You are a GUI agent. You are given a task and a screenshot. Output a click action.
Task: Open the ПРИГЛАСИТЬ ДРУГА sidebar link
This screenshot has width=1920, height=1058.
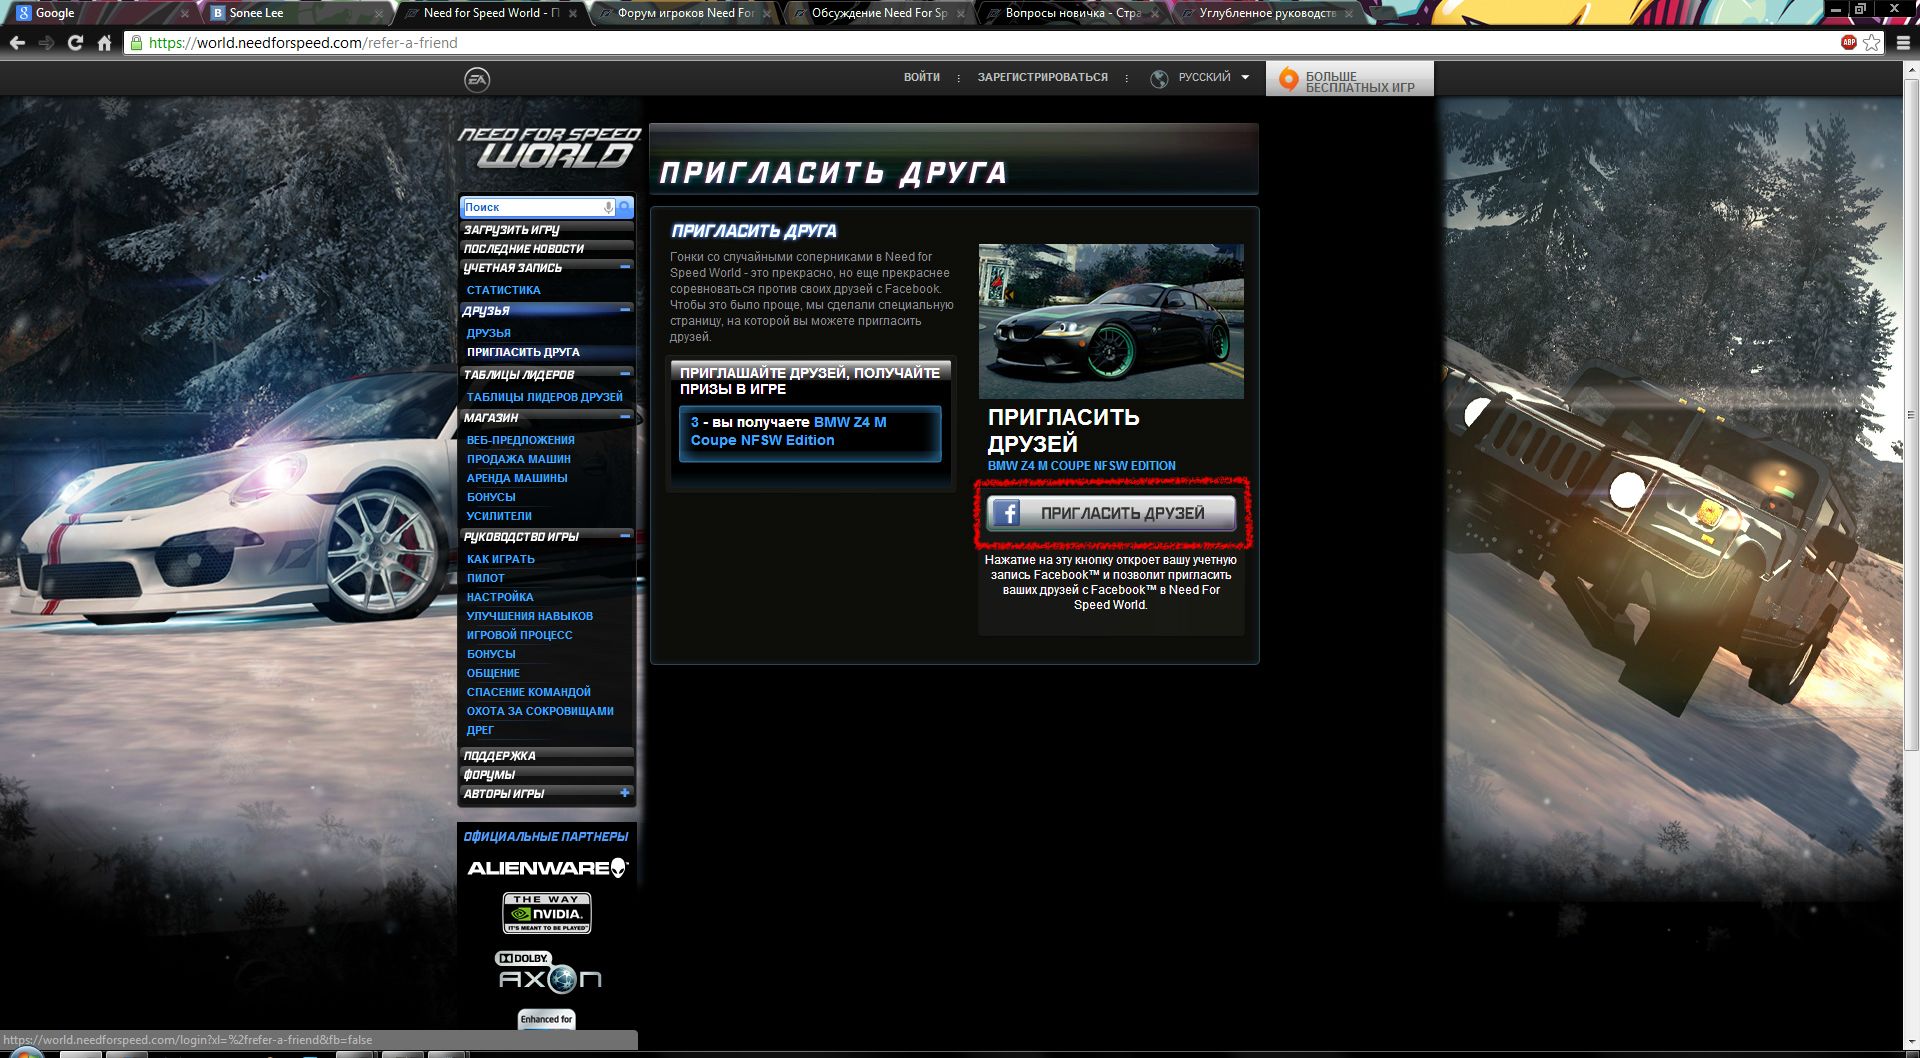(x=523, y=352)
